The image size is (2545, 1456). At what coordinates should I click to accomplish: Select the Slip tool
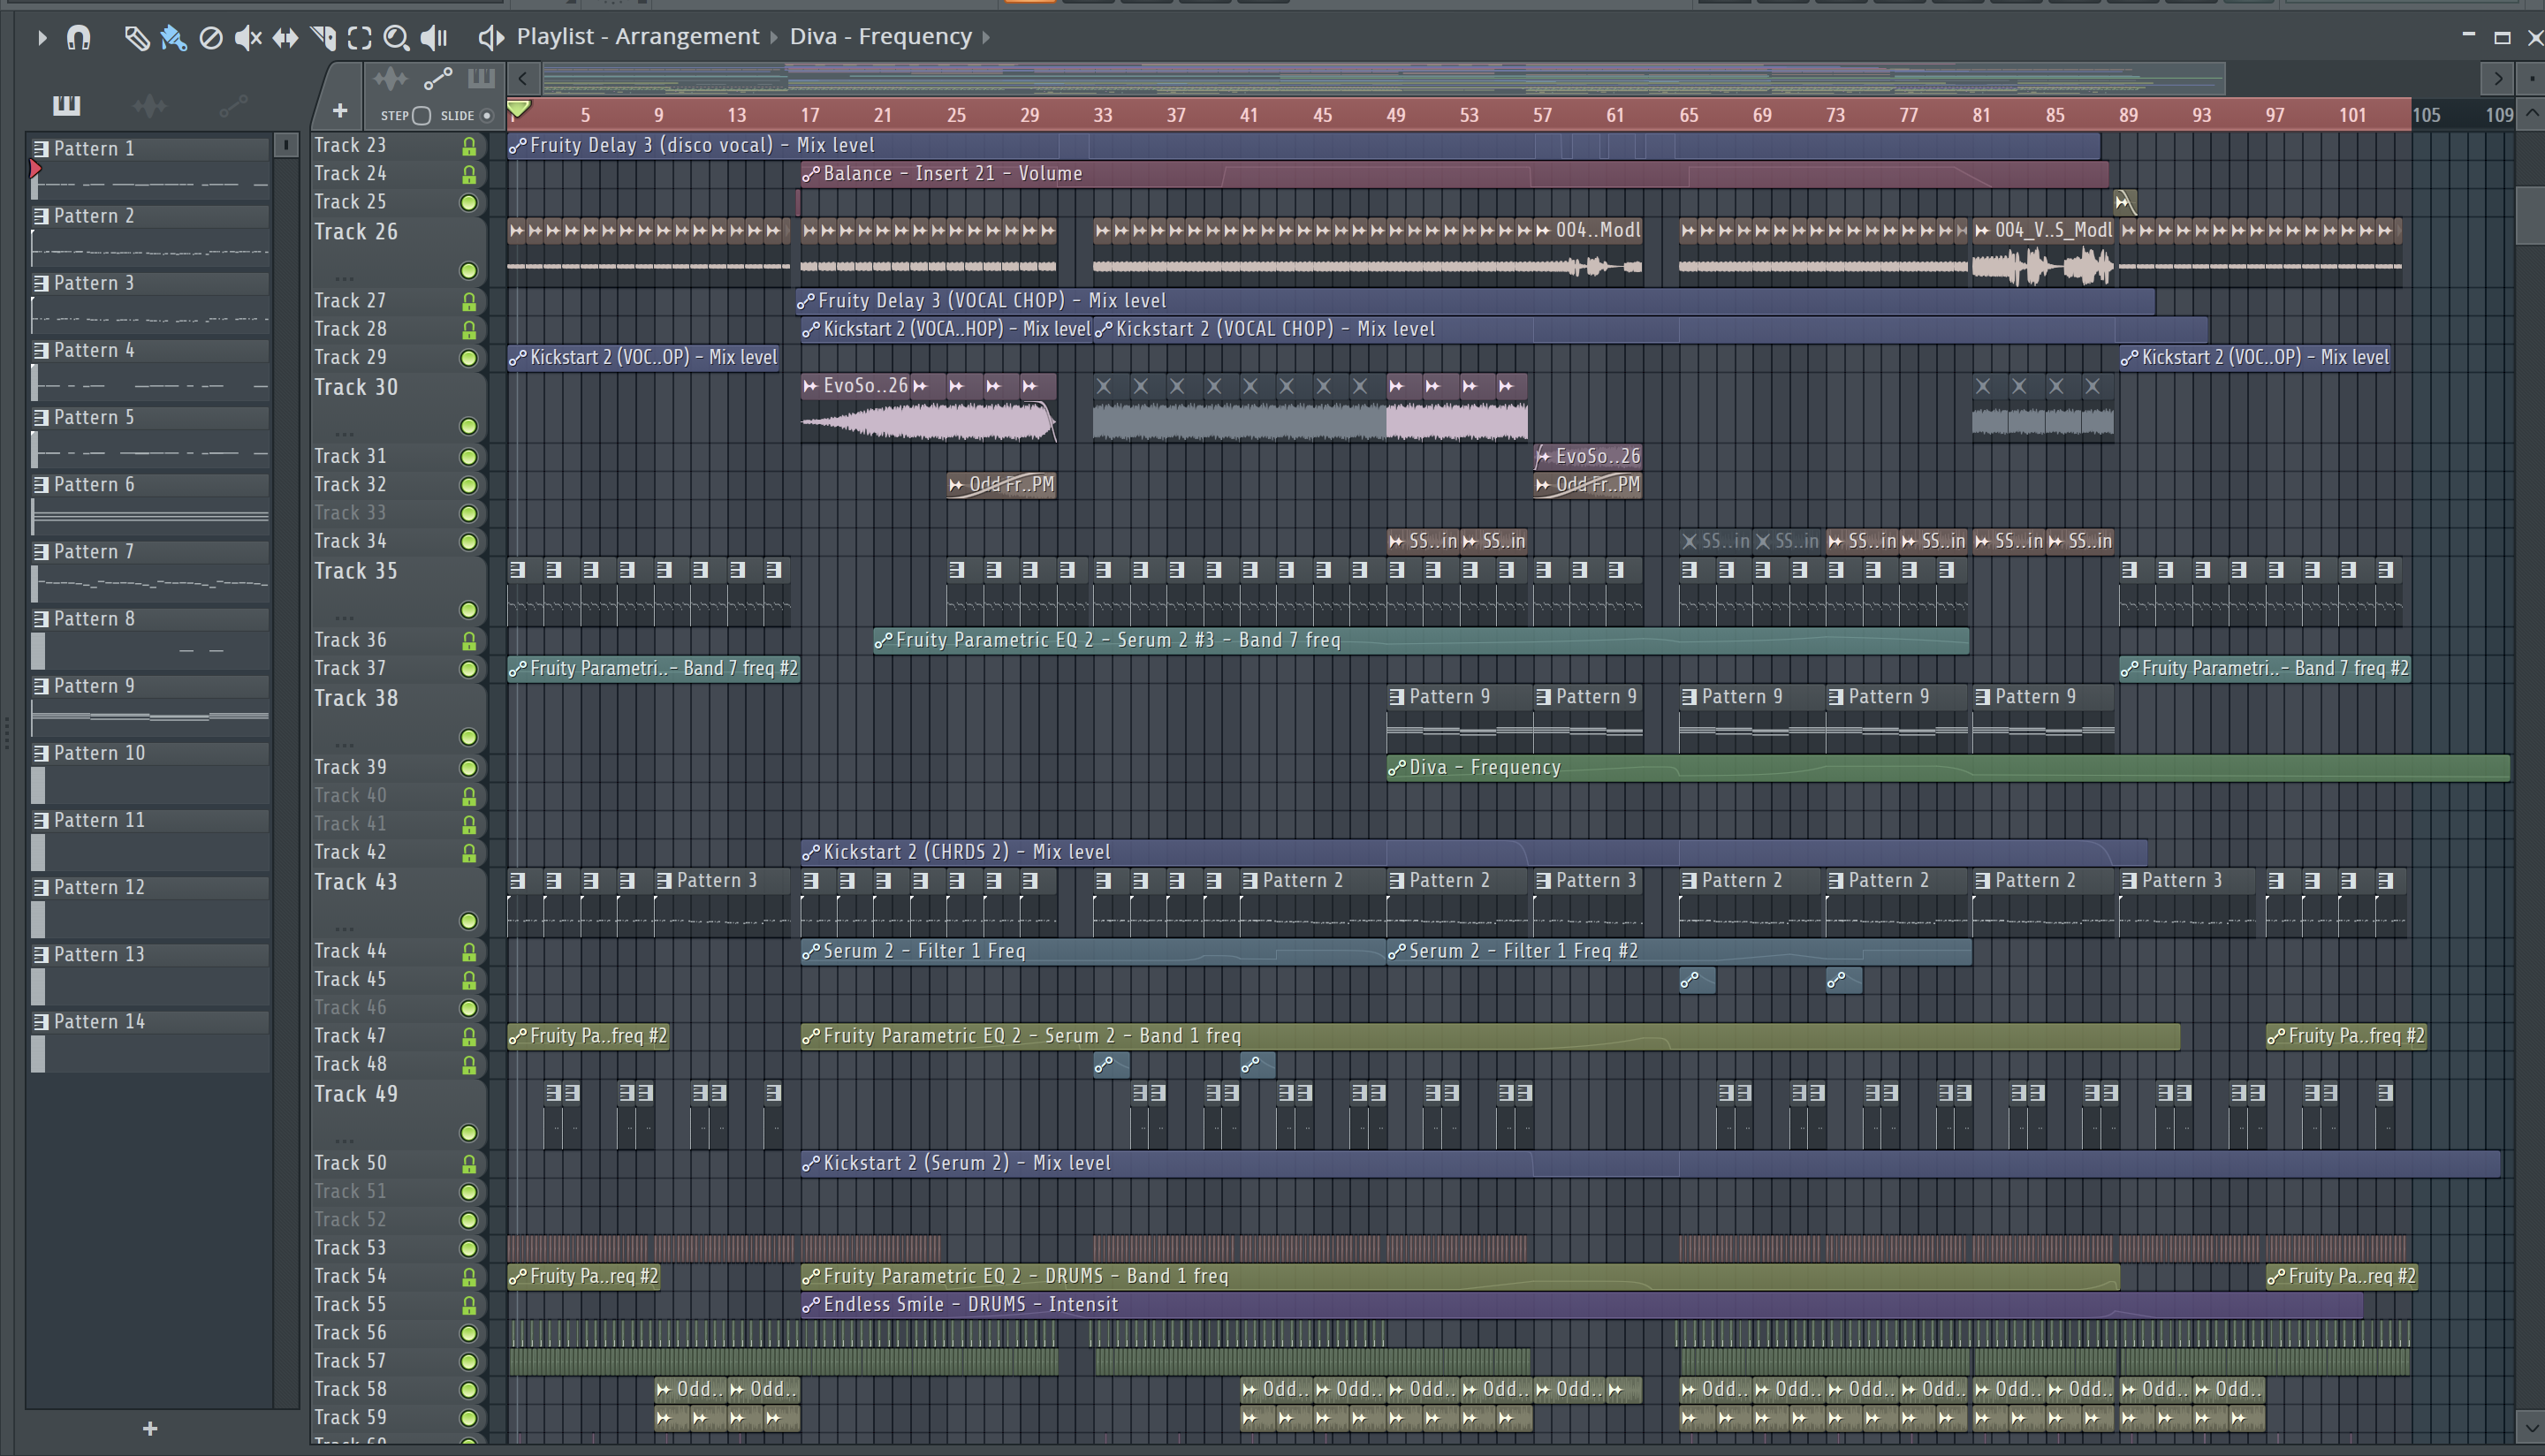tap(285, 38)
